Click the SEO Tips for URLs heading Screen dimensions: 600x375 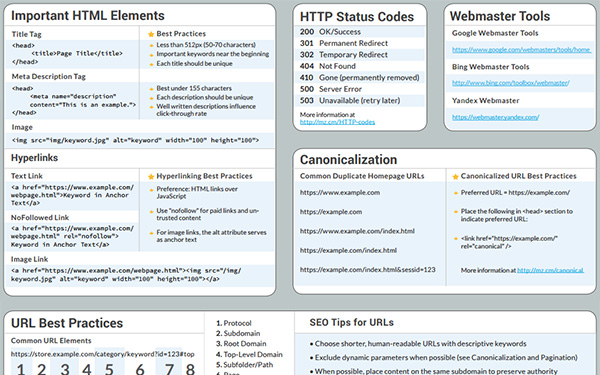[x=351, y=323]
